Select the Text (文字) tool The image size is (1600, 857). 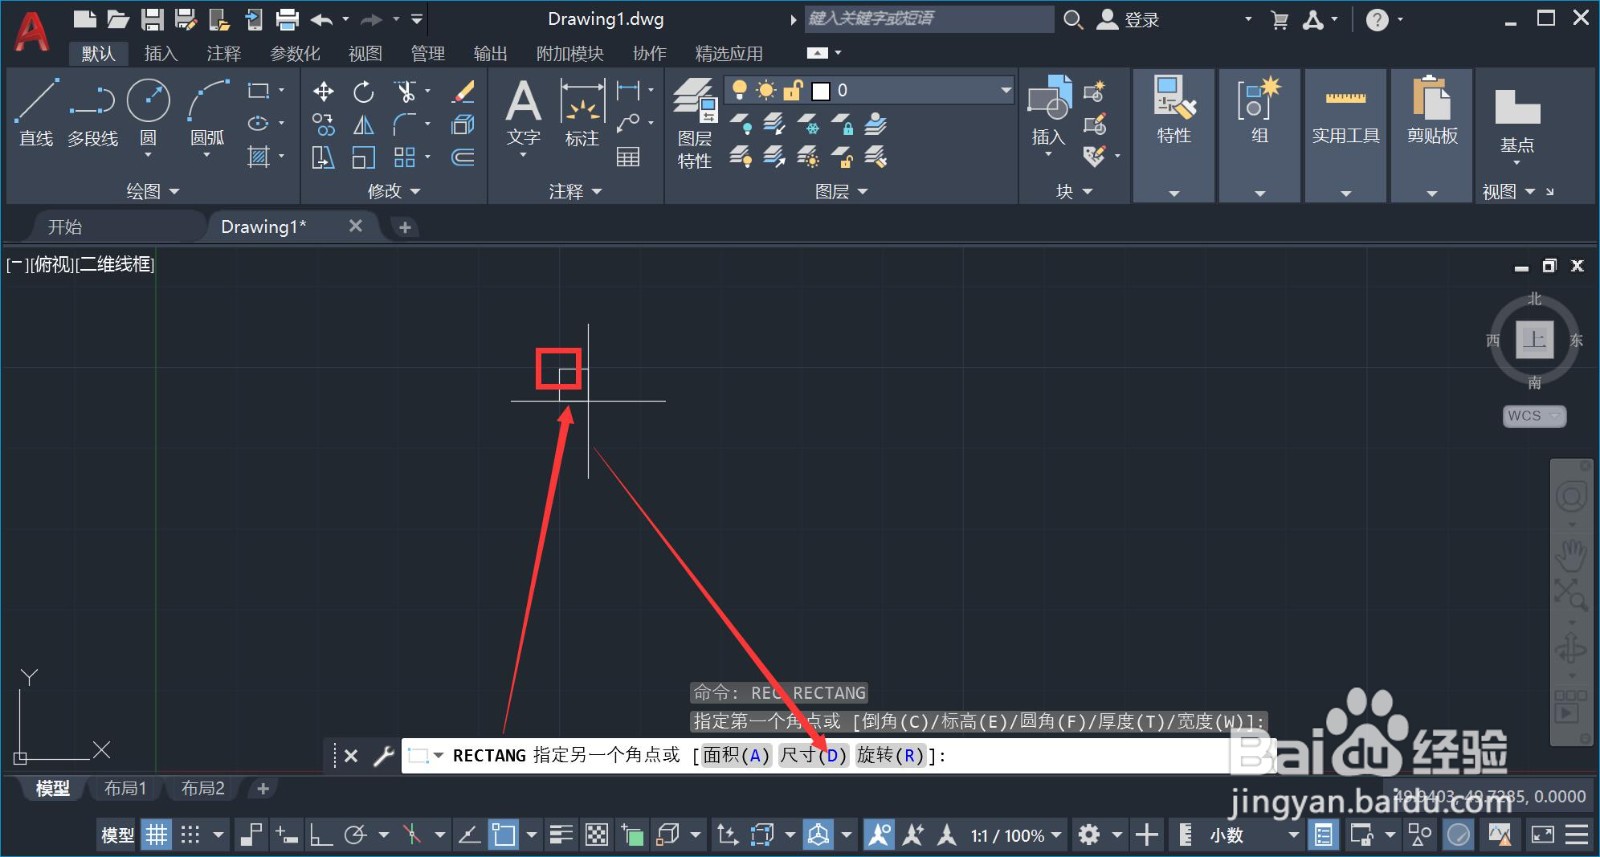[x=523, y=113]
